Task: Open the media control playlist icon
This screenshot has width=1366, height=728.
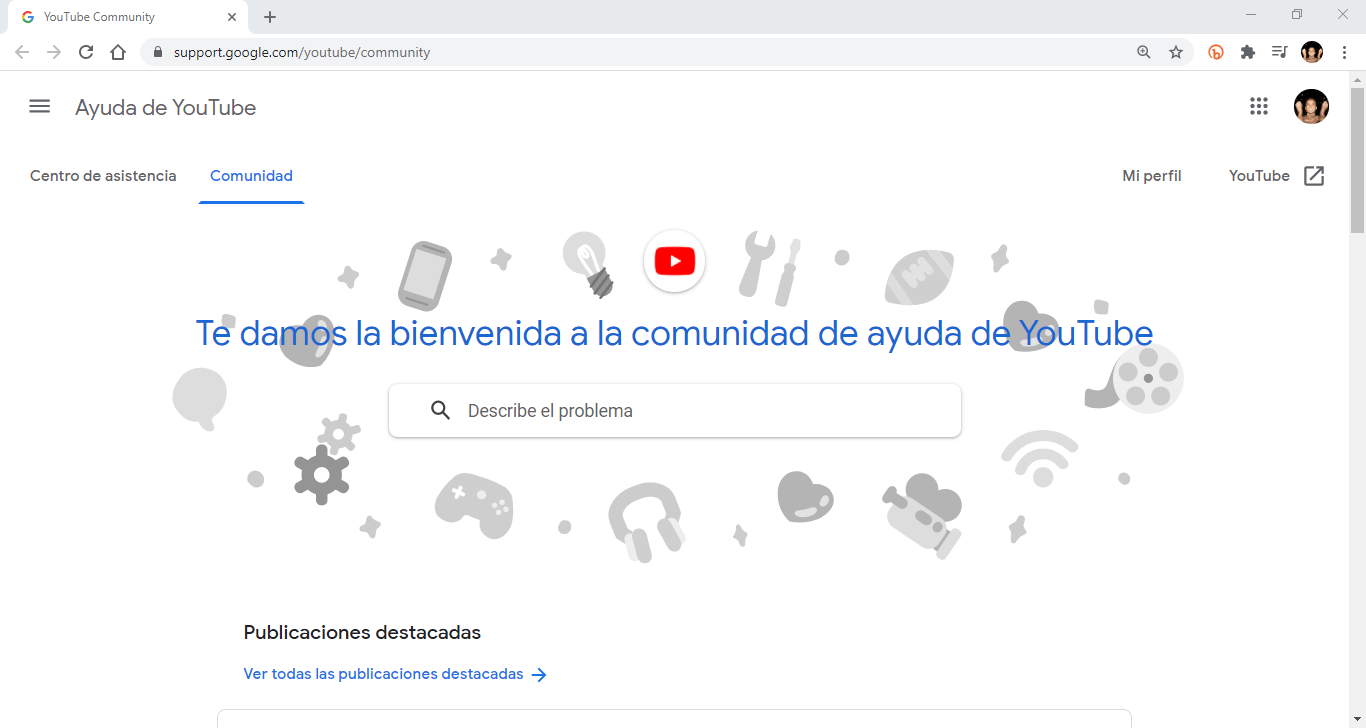Action: [x=1279, y=52]
